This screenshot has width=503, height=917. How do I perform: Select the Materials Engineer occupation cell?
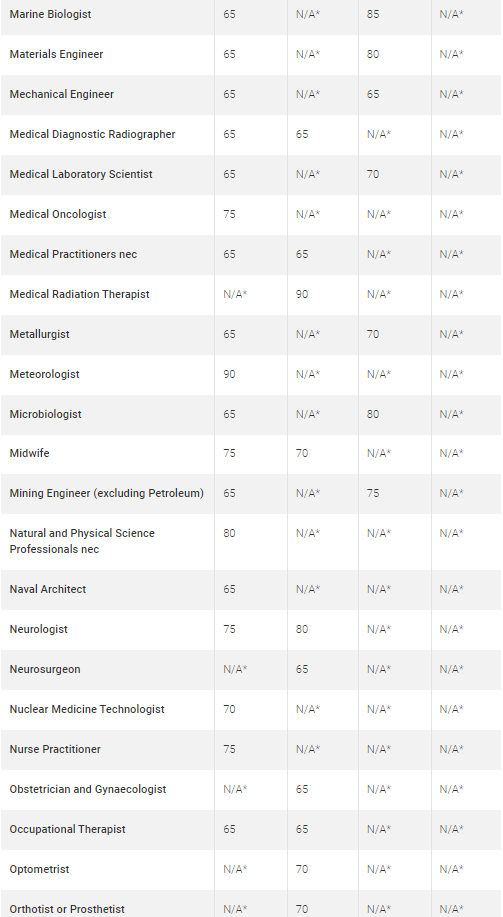[x=56, y=54]
